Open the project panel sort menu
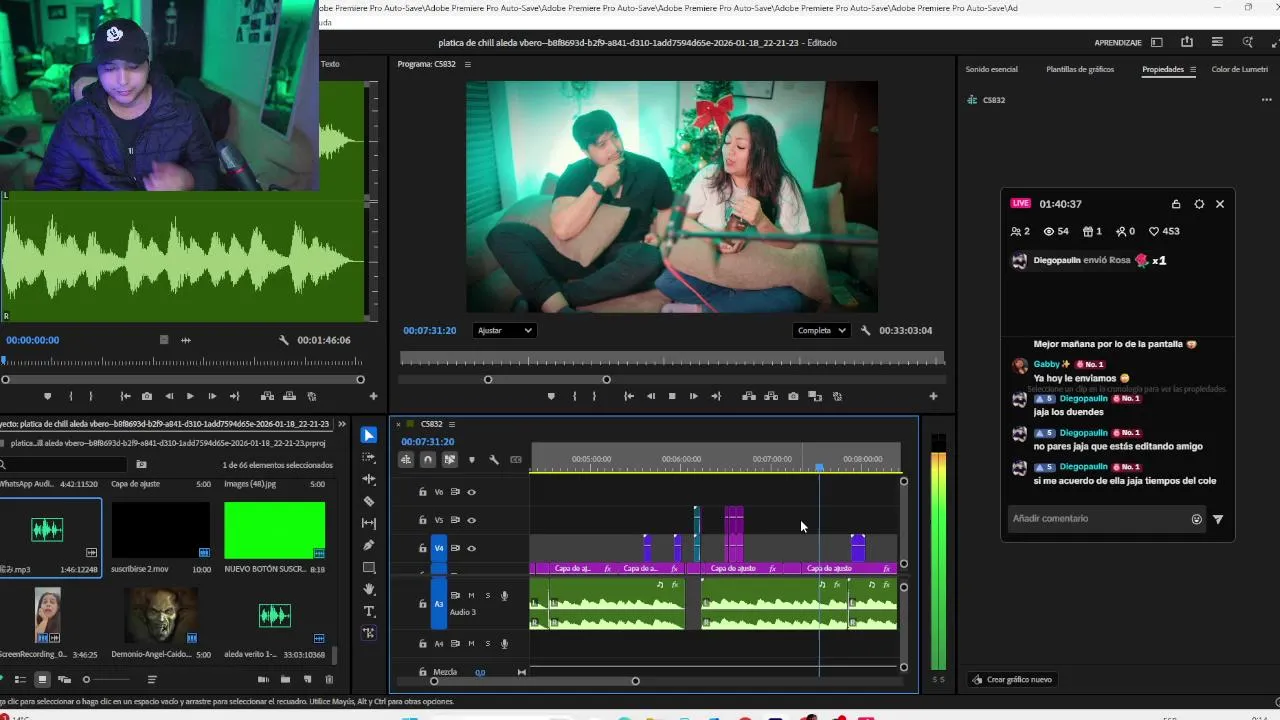The width and height of the screenshot is (1280, 720). (x=152, y=680)
